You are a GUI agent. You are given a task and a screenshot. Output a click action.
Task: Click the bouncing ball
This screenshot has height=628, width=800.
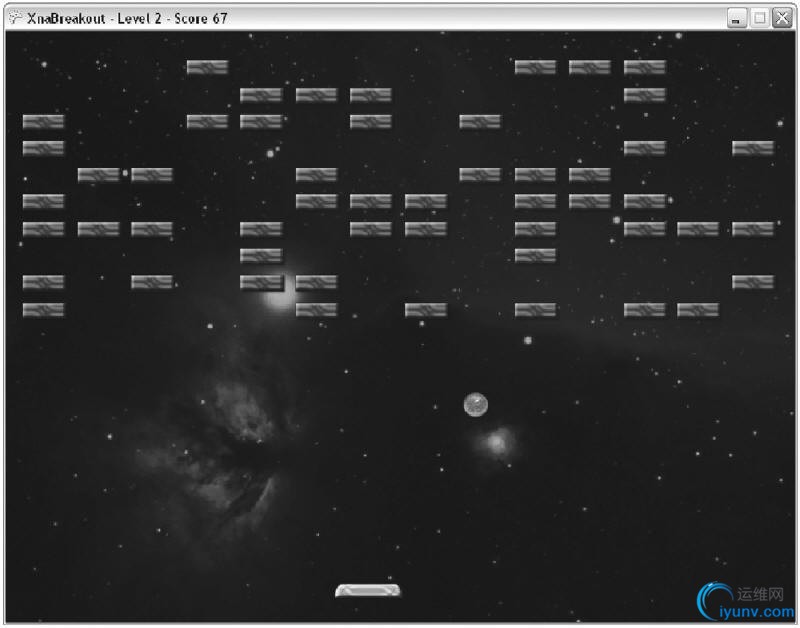point(476,405)
